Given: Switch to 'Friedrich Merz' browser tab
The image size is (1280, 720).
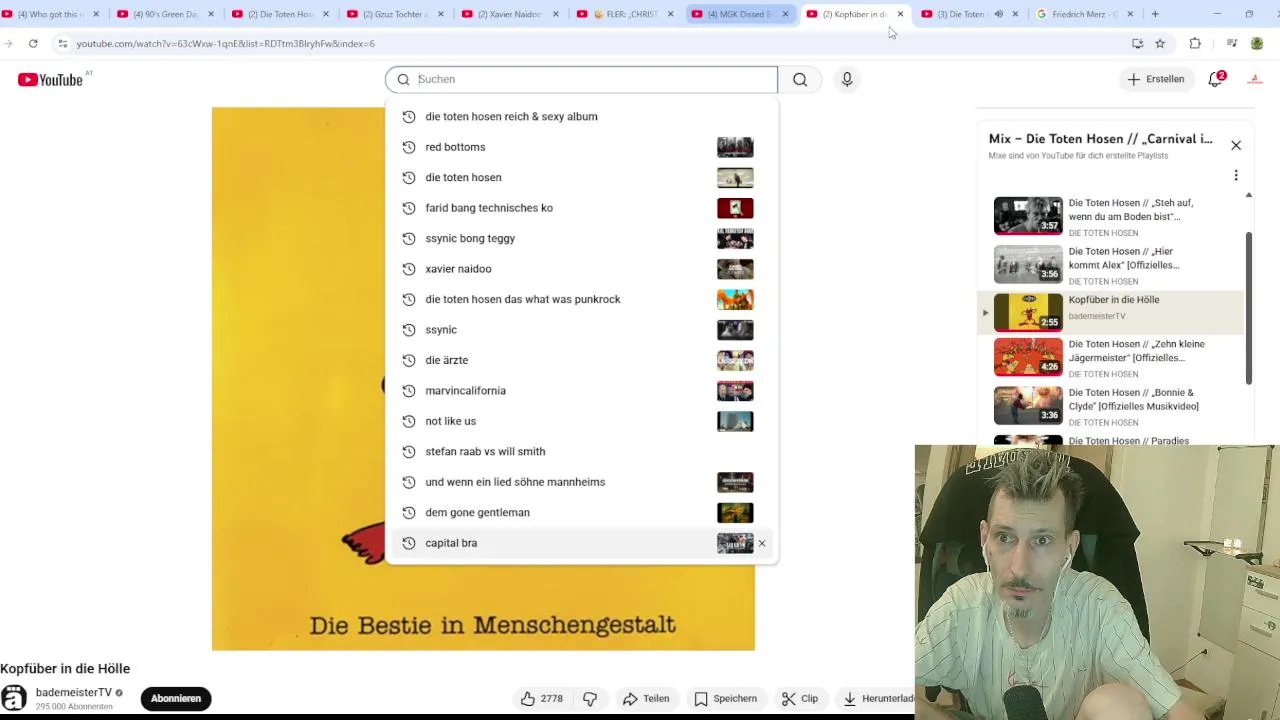Looking at the screenshot, I should pos(1085,14).
